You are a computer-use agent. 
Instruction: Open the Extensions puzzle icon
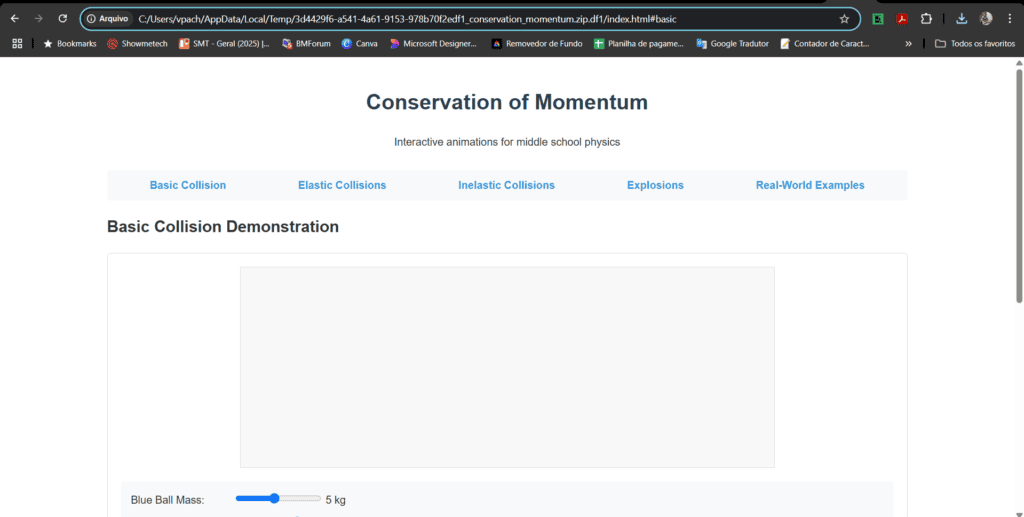926,18
